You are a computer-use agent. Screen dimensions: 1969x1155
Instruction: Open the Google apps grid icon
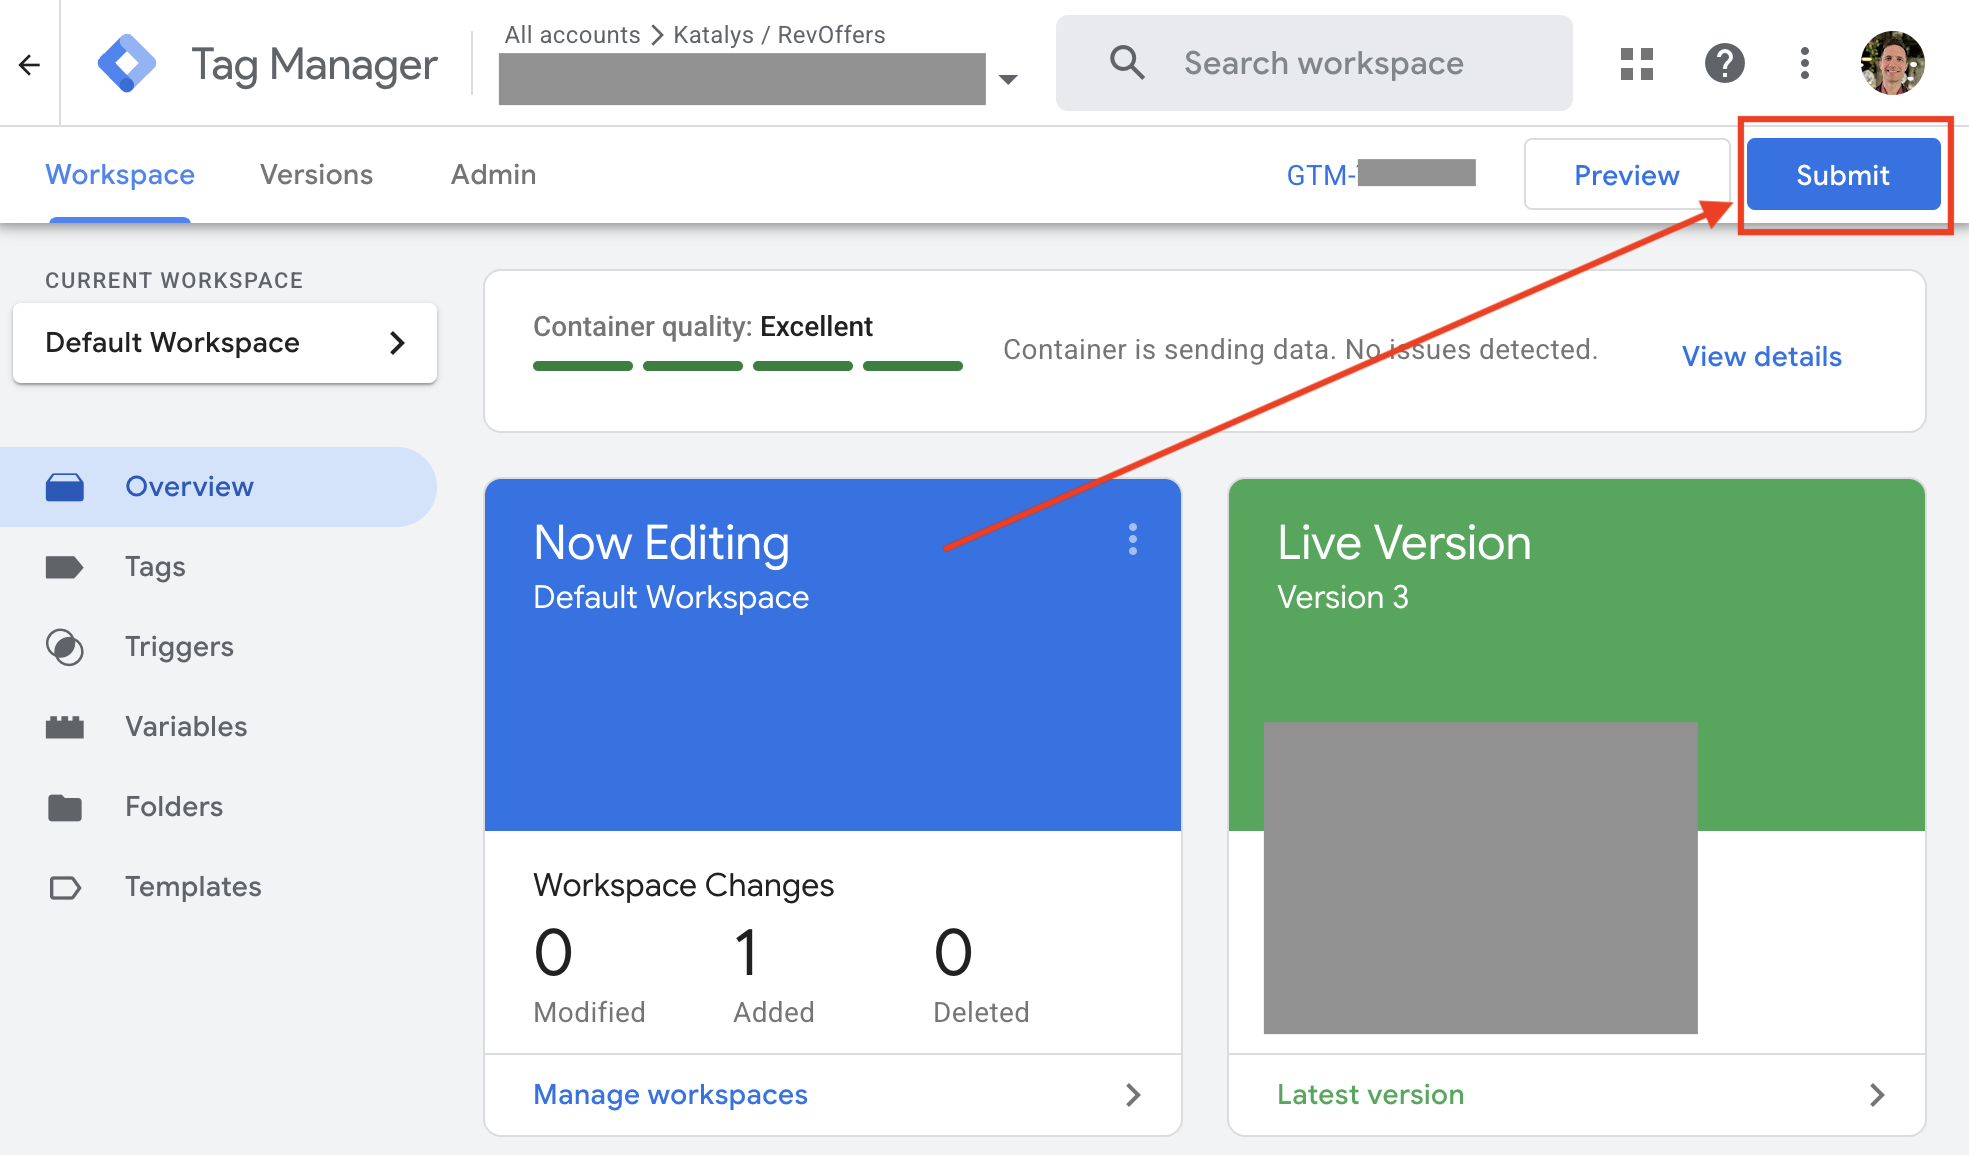tap(1636, 64)
